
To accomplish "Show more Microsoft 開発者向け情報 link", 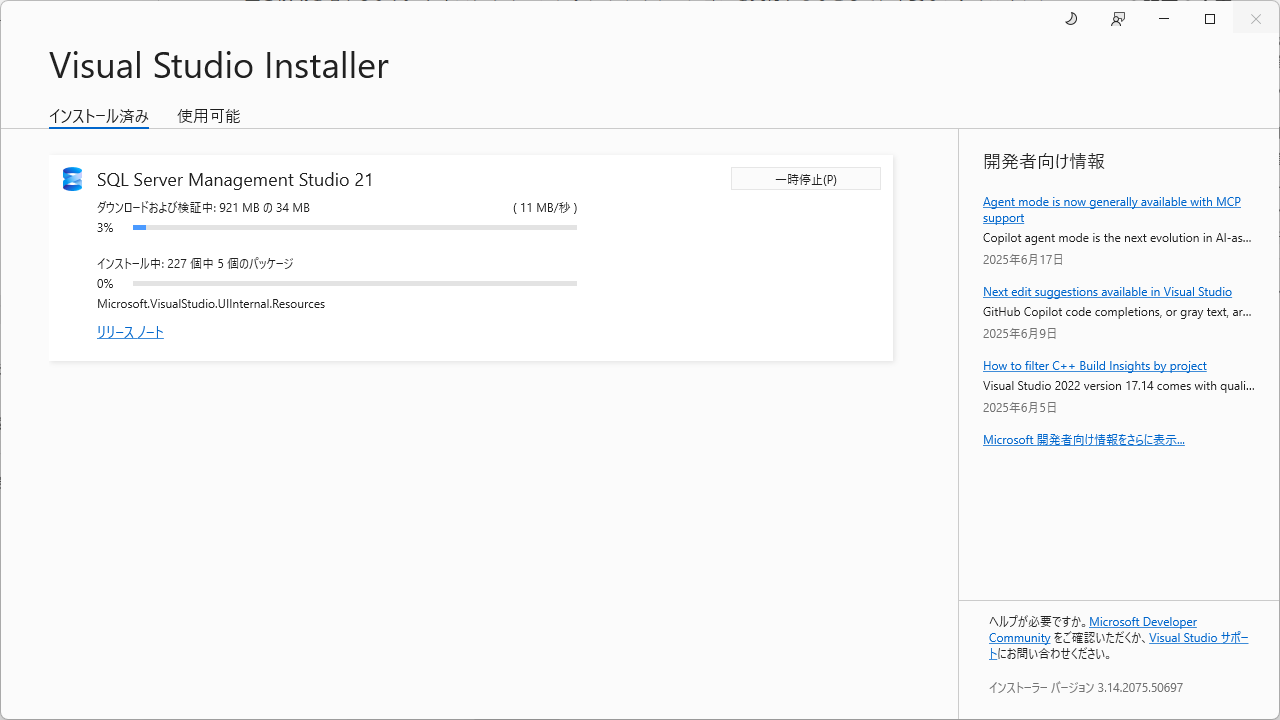I will point(1083,440).
